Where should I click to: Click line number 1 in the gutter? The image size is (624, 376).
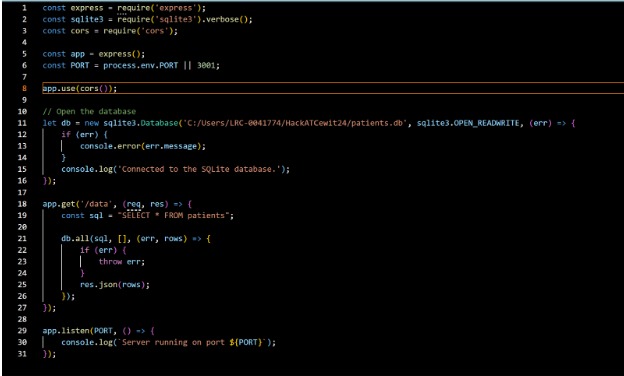click(x=24, y=8)
